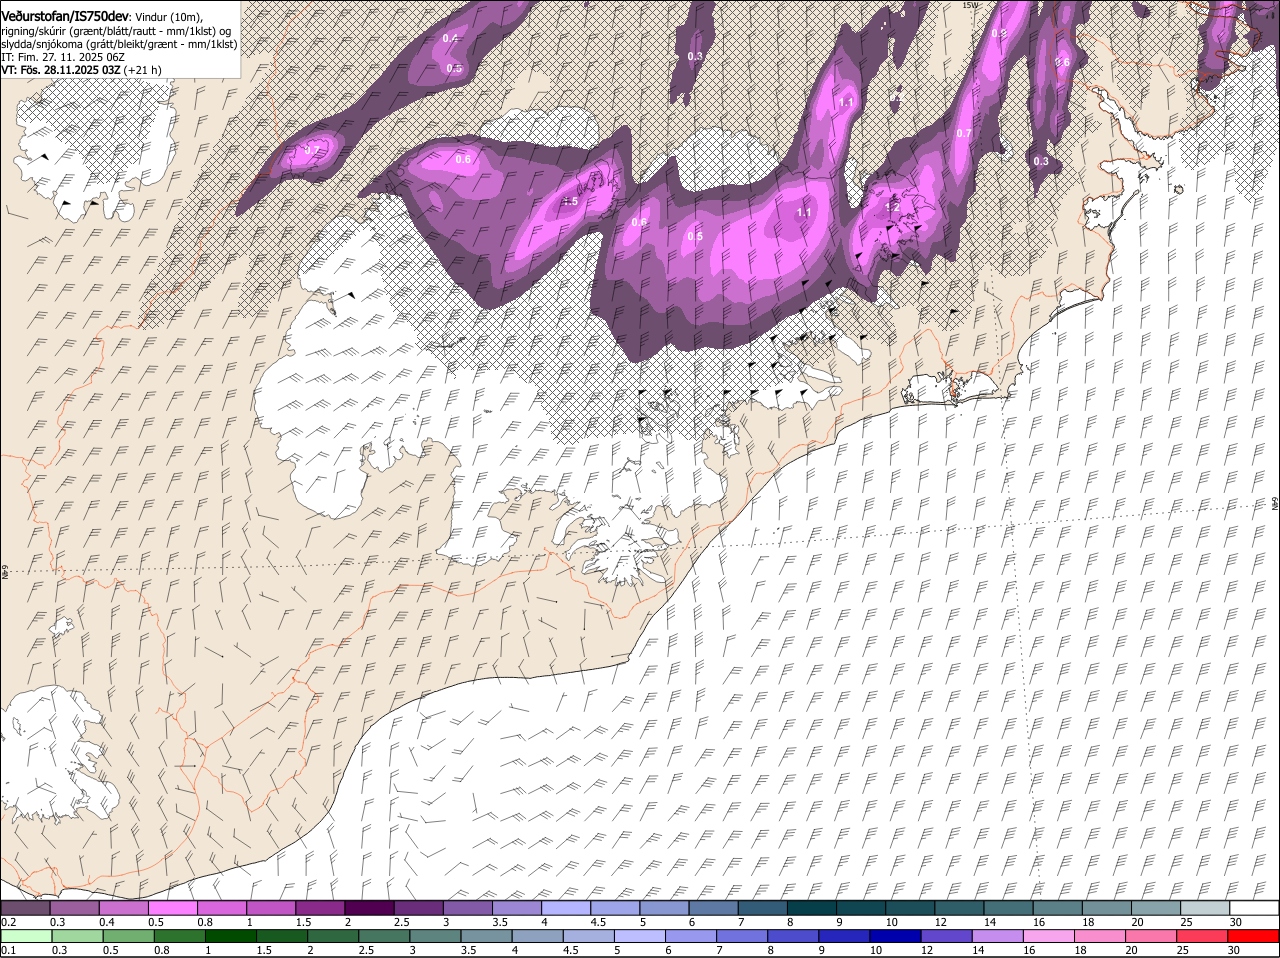
Task: Pick upper legend swatch between 0.4 and 0.5
Action: tap(124, 908)
